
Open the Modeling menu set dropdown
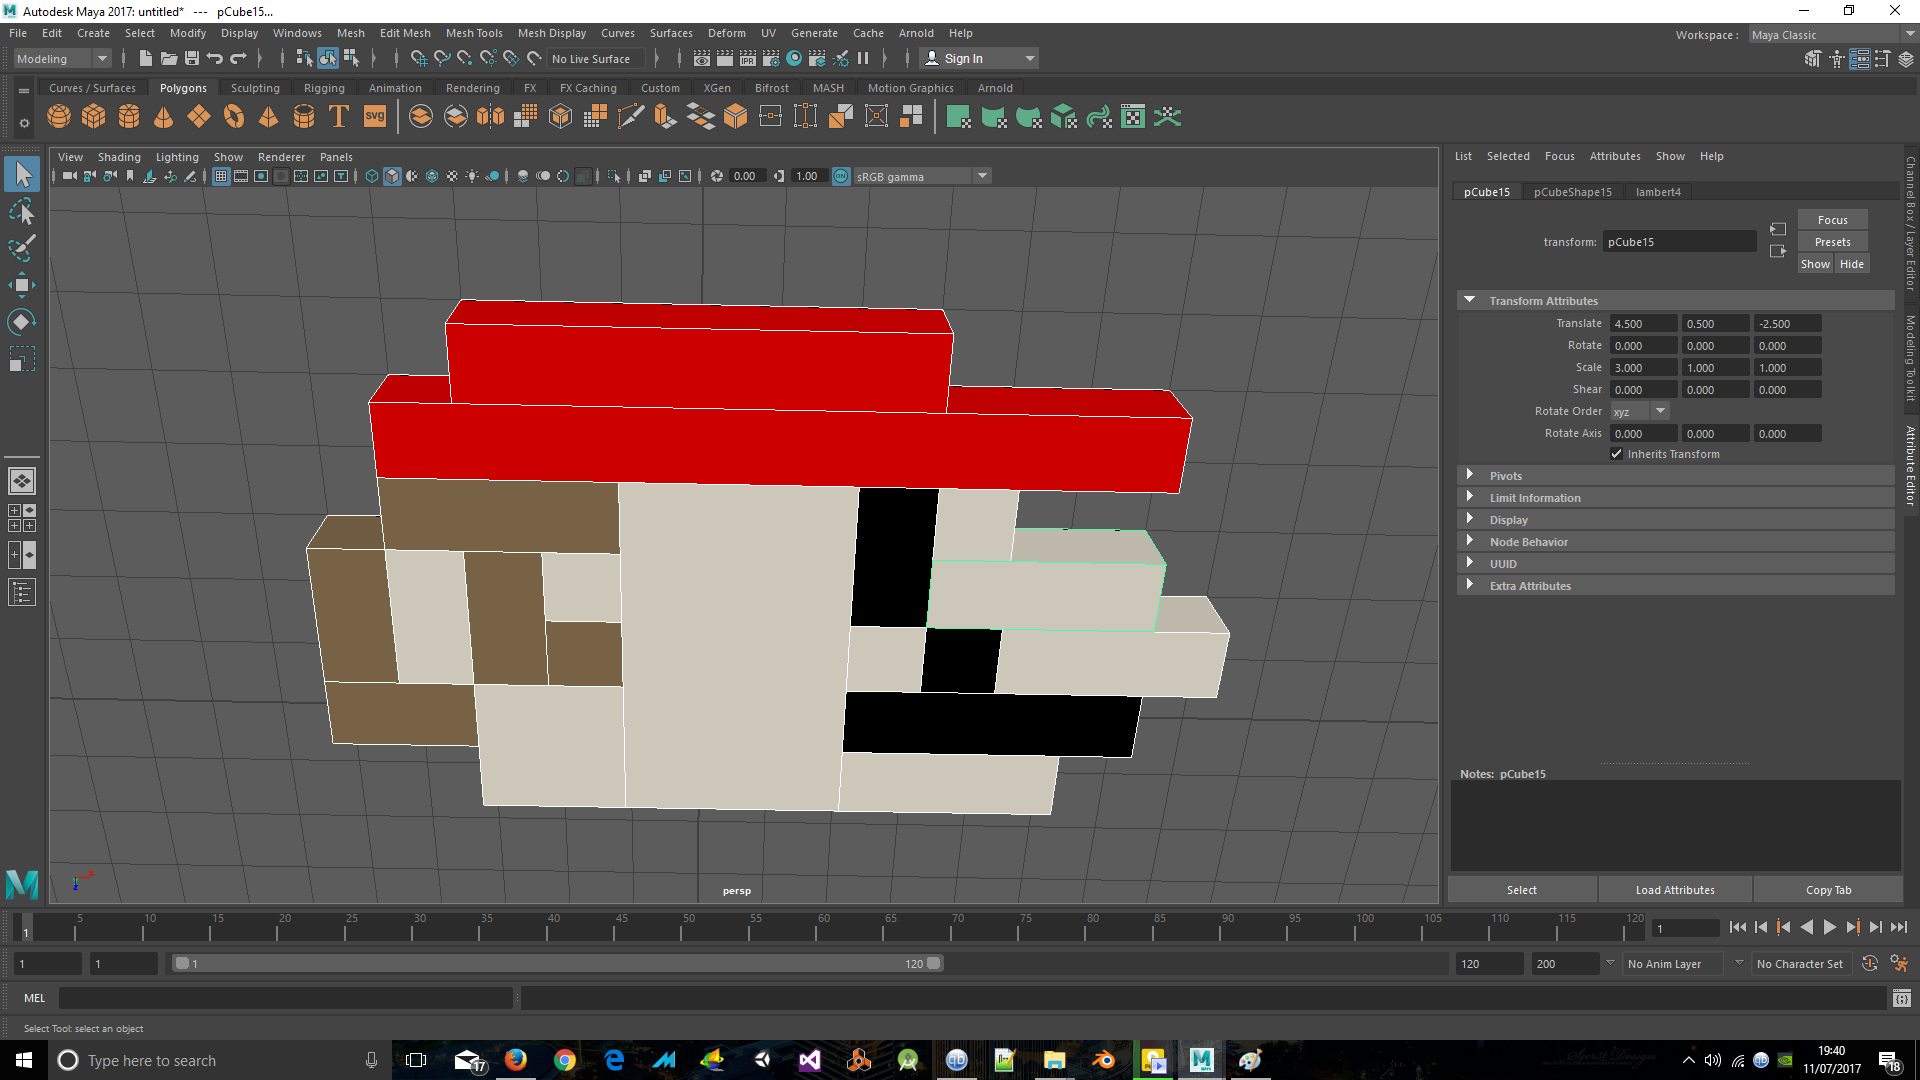click(61, 59)
